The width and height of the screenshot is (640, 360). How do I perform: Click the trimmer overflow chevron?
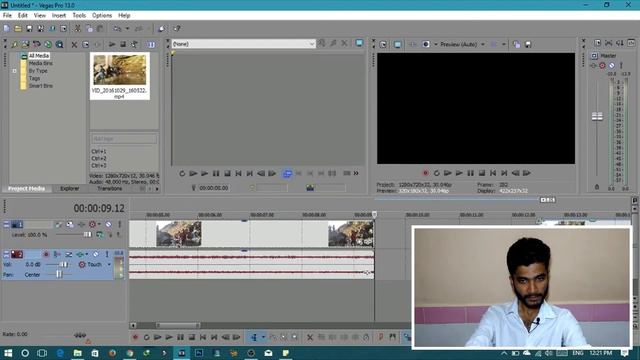click(x=356, y=173)
